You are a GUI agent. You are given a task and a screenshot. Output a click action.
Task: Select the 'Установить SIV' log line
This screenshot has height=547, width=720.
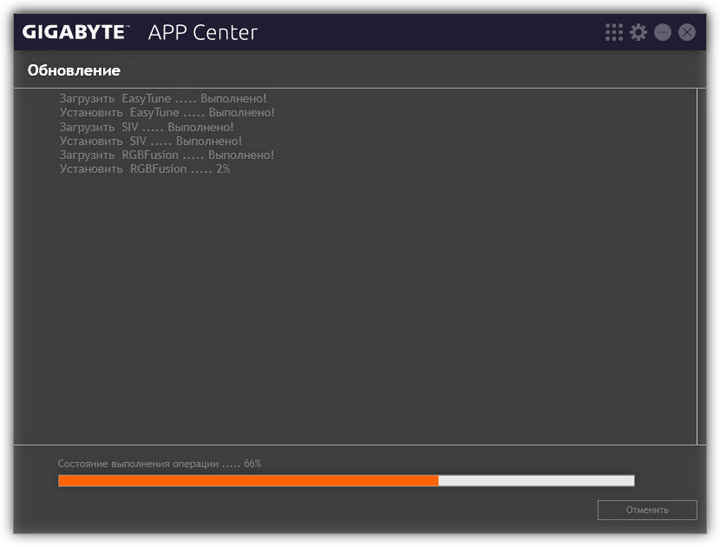click(x=151, y=141)
